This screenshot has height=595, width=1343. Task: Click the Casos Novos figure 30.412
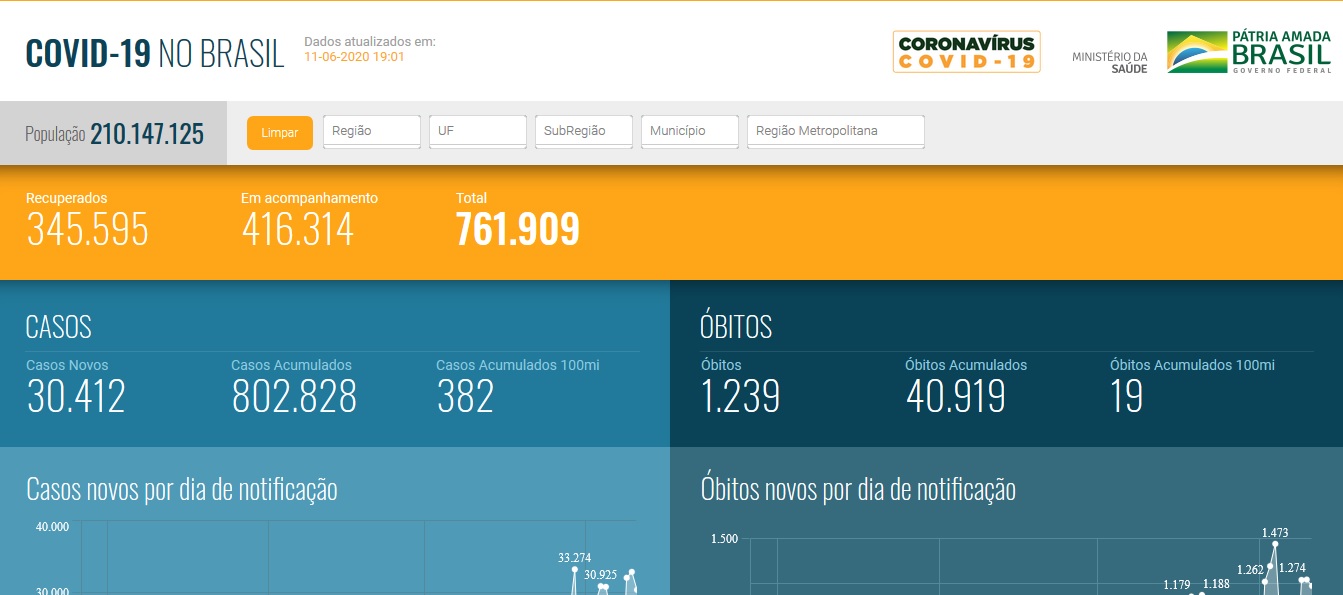(76, 397)
